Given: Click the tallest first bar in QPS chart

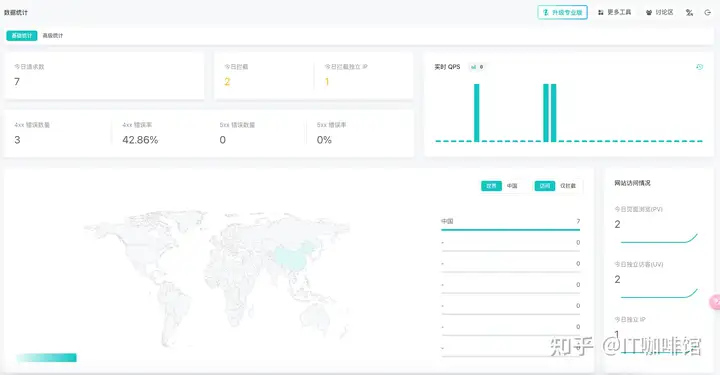Looking at the screenshot, I should pyautogui.click(x=477, y=113).
